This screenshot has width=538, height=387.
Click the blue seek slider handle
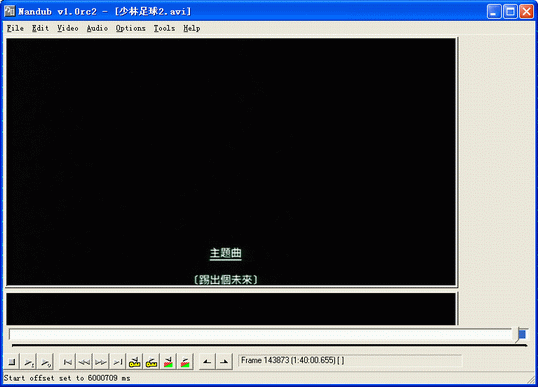pos(522,335)
